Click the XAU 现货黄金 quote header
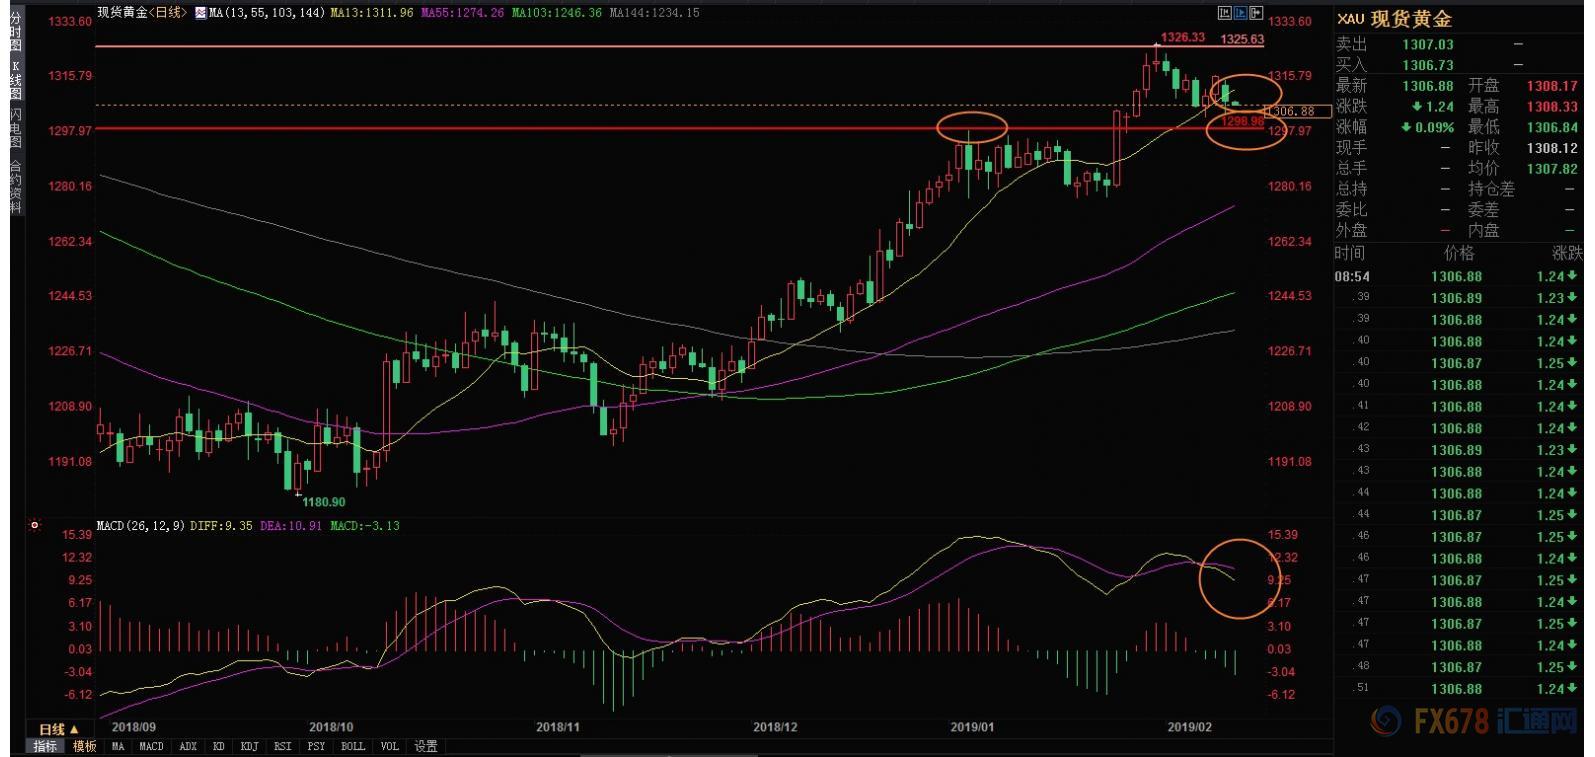1595x757 pixels. click(x=1394, y=19)
